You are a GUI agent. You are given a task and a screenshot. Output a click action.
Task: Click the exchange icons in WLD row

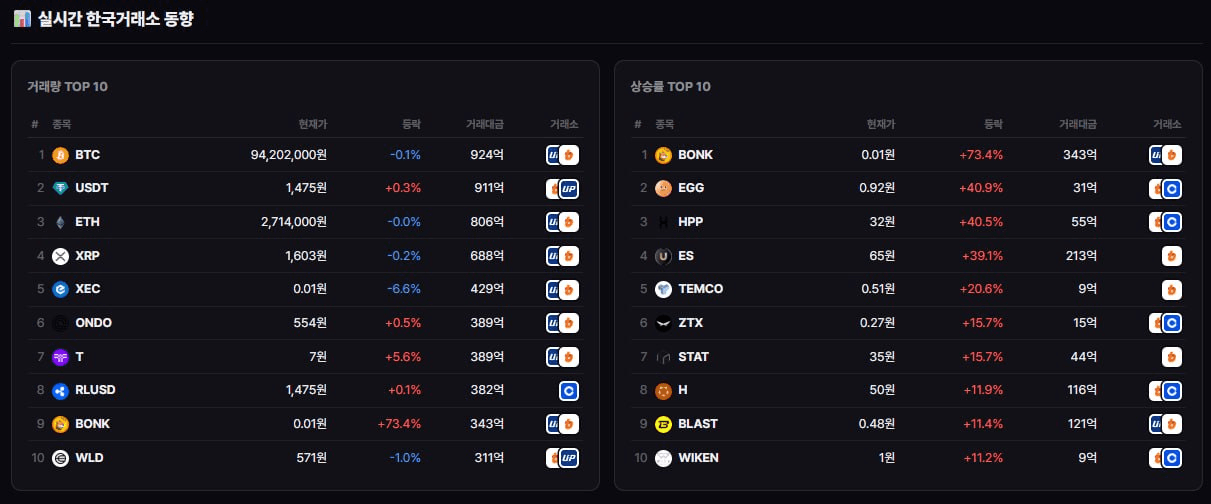coord(563,458)
